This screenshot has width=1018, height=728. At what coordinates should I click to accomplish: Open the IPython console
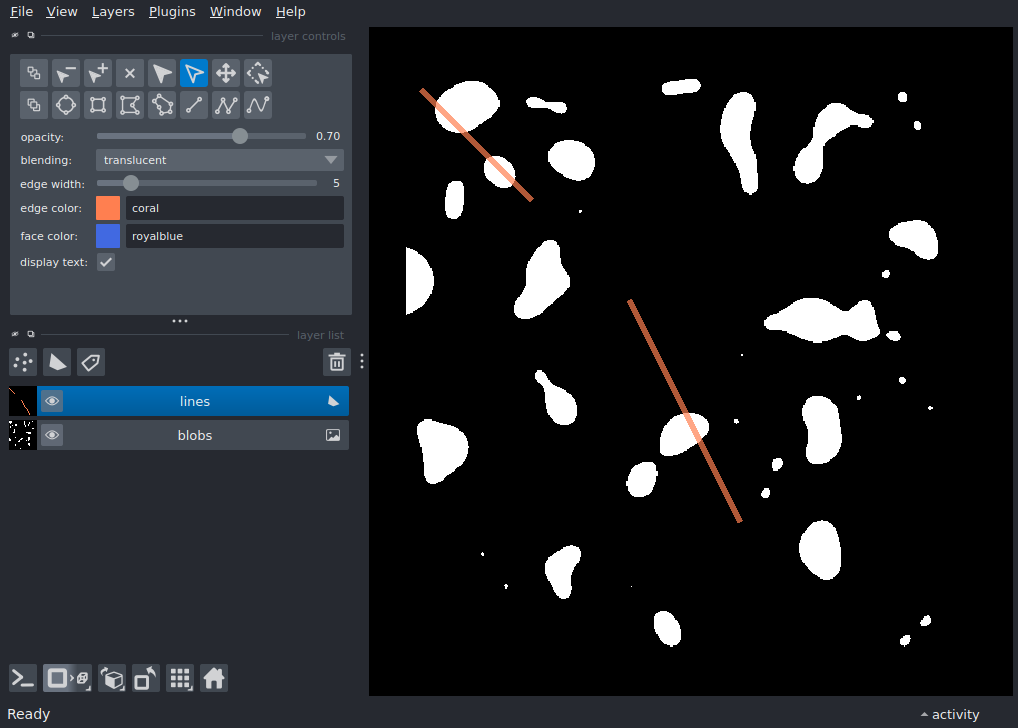tap(22, 678)
